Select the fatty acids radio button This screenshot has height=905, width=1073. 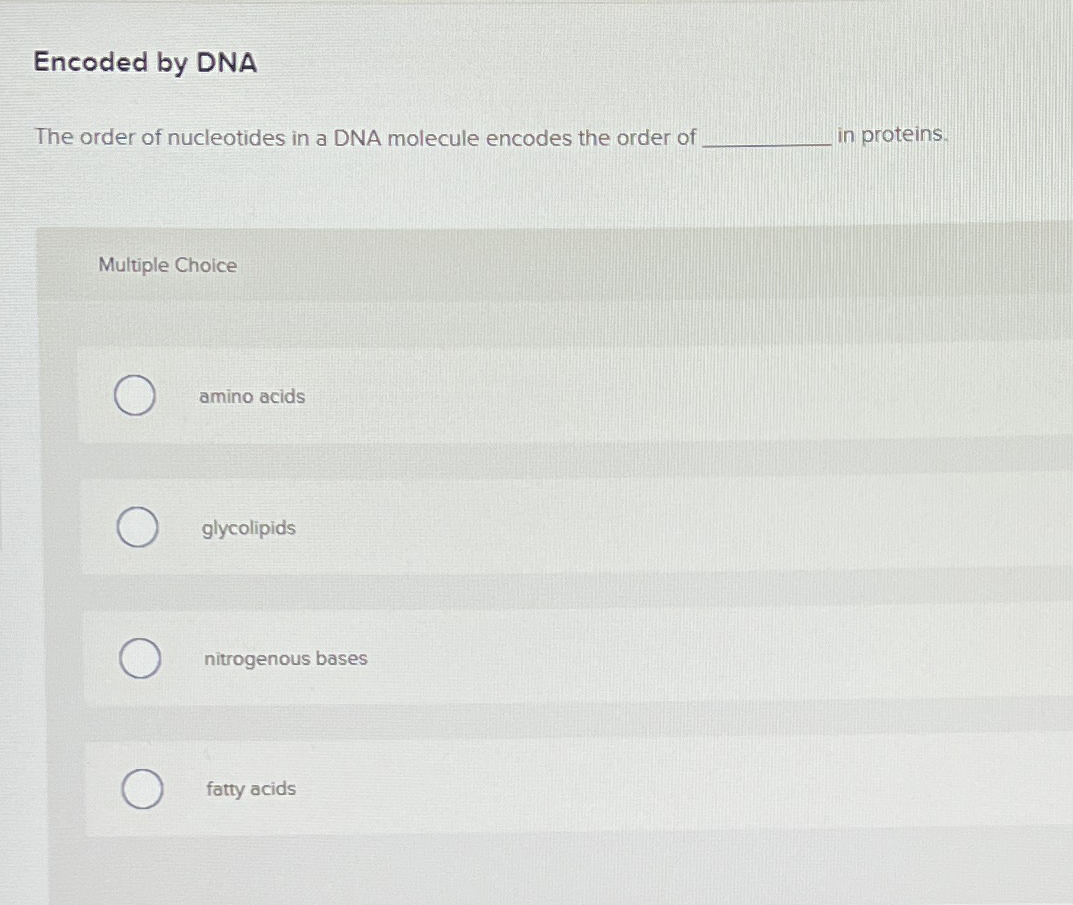tap(141, 789)
